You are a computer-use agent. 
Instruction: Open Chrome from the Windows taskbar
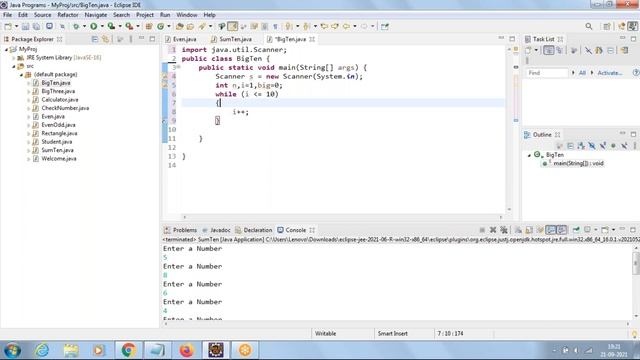pyautogui.click(x=128, y=350)
